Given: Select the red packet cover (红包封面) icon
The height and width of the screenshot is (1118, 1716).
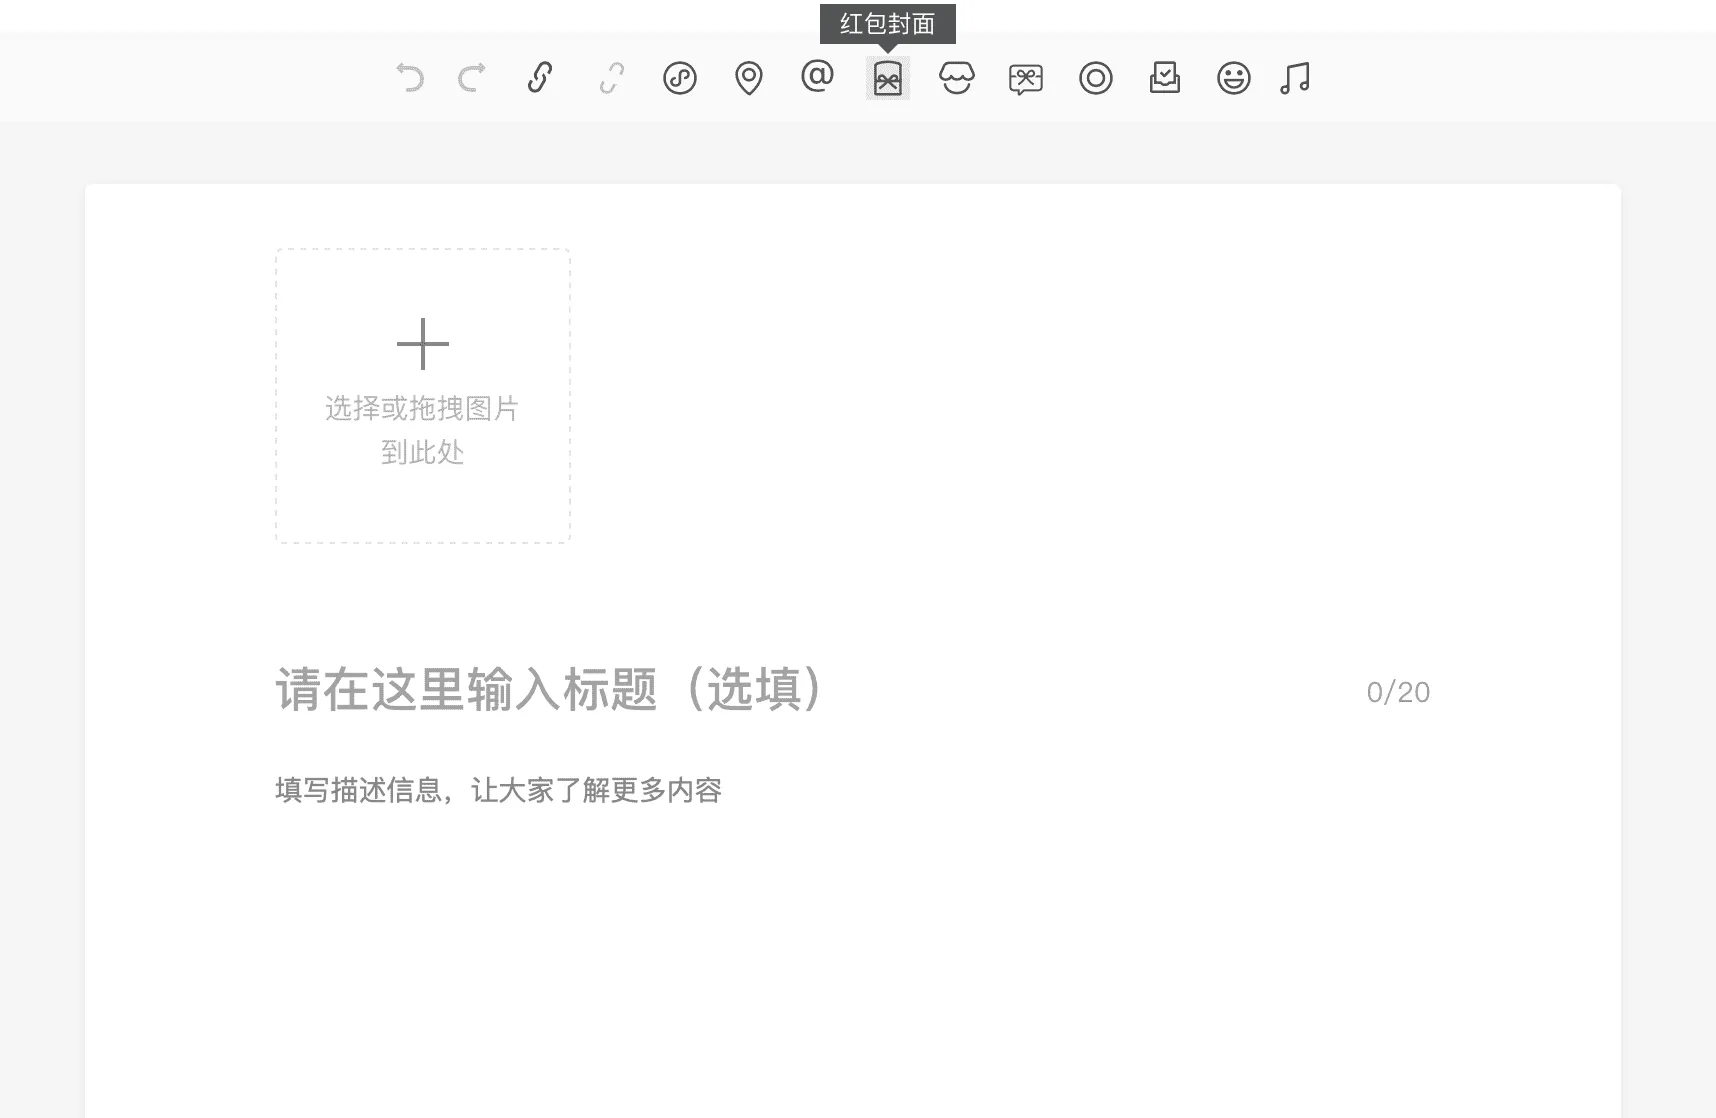Looking at the screenshot, I should click(887, 77).
